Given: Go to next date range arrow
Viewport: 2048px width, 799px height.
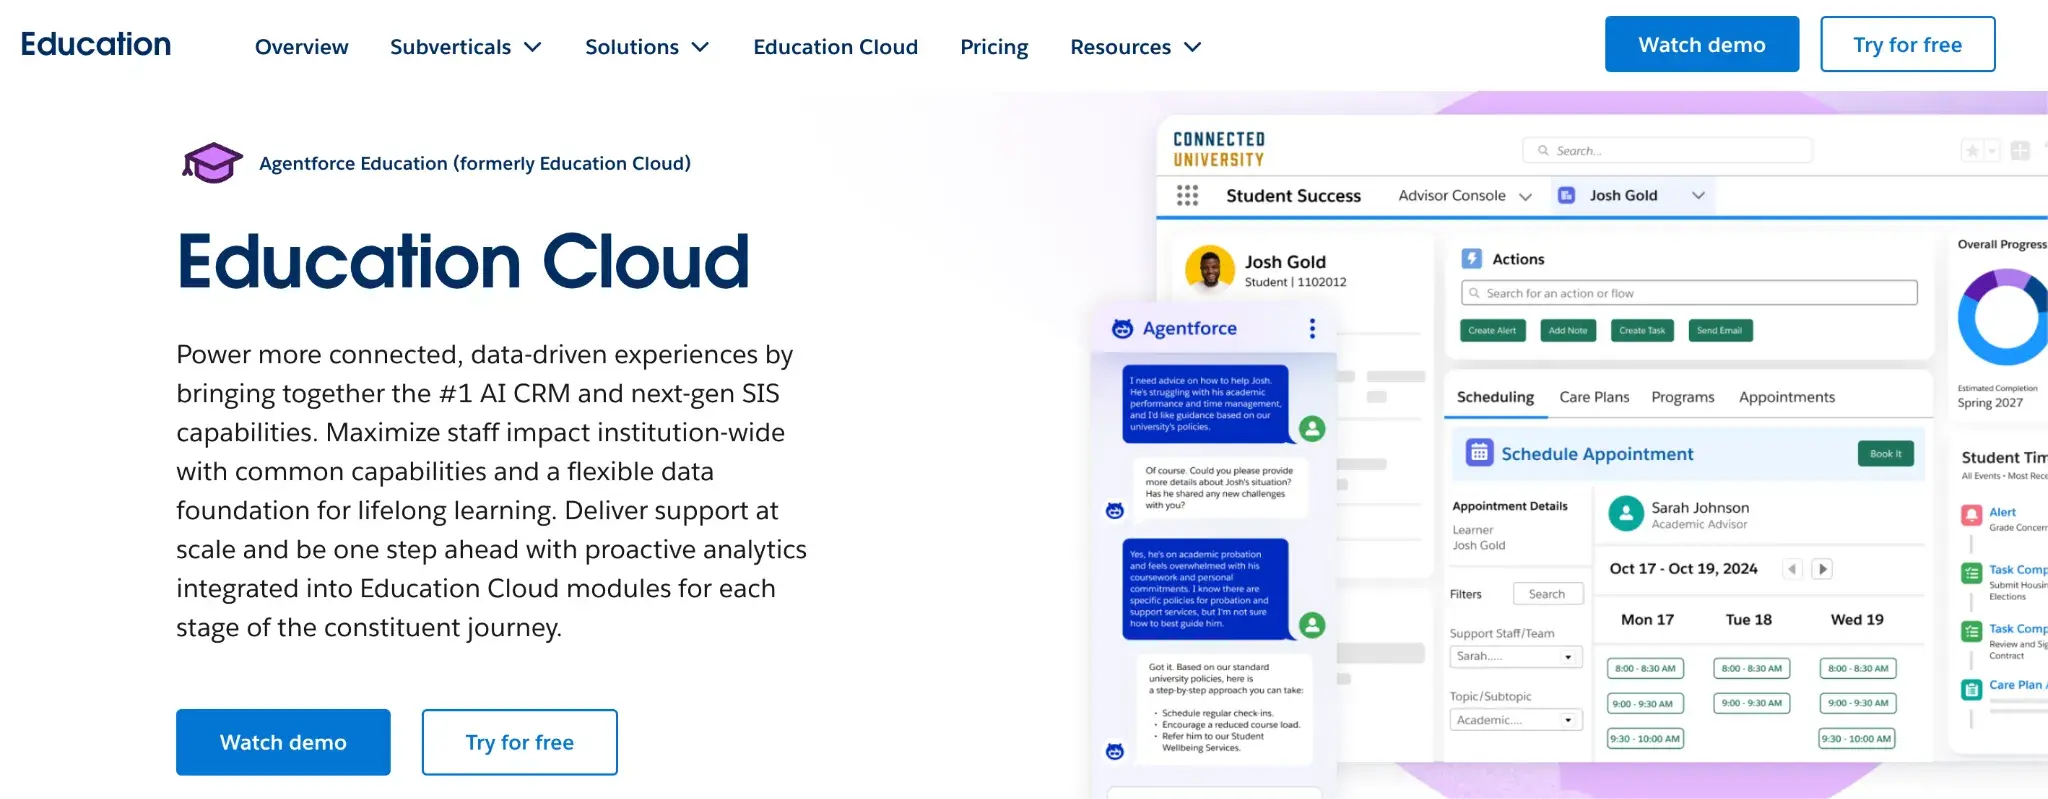Looking at the screenshot, I should 1822,569.
